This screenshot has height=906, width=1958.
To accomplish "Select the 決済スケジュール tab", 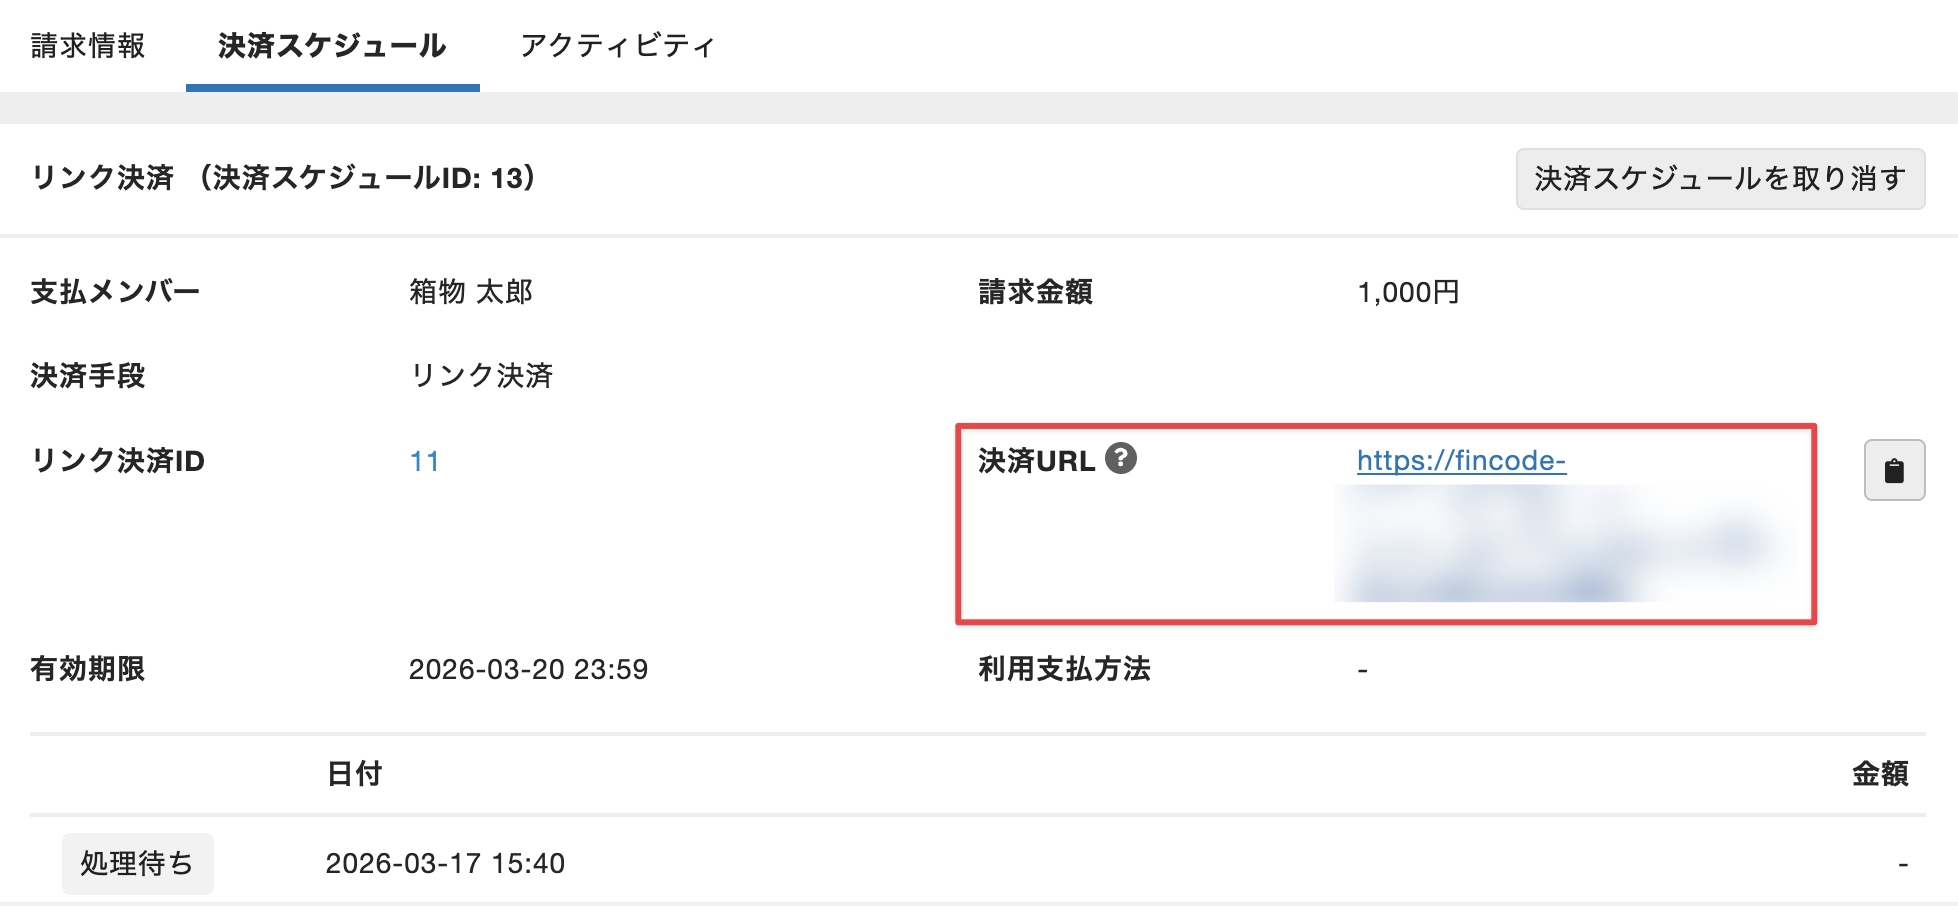I will click(x=331, y=46).
